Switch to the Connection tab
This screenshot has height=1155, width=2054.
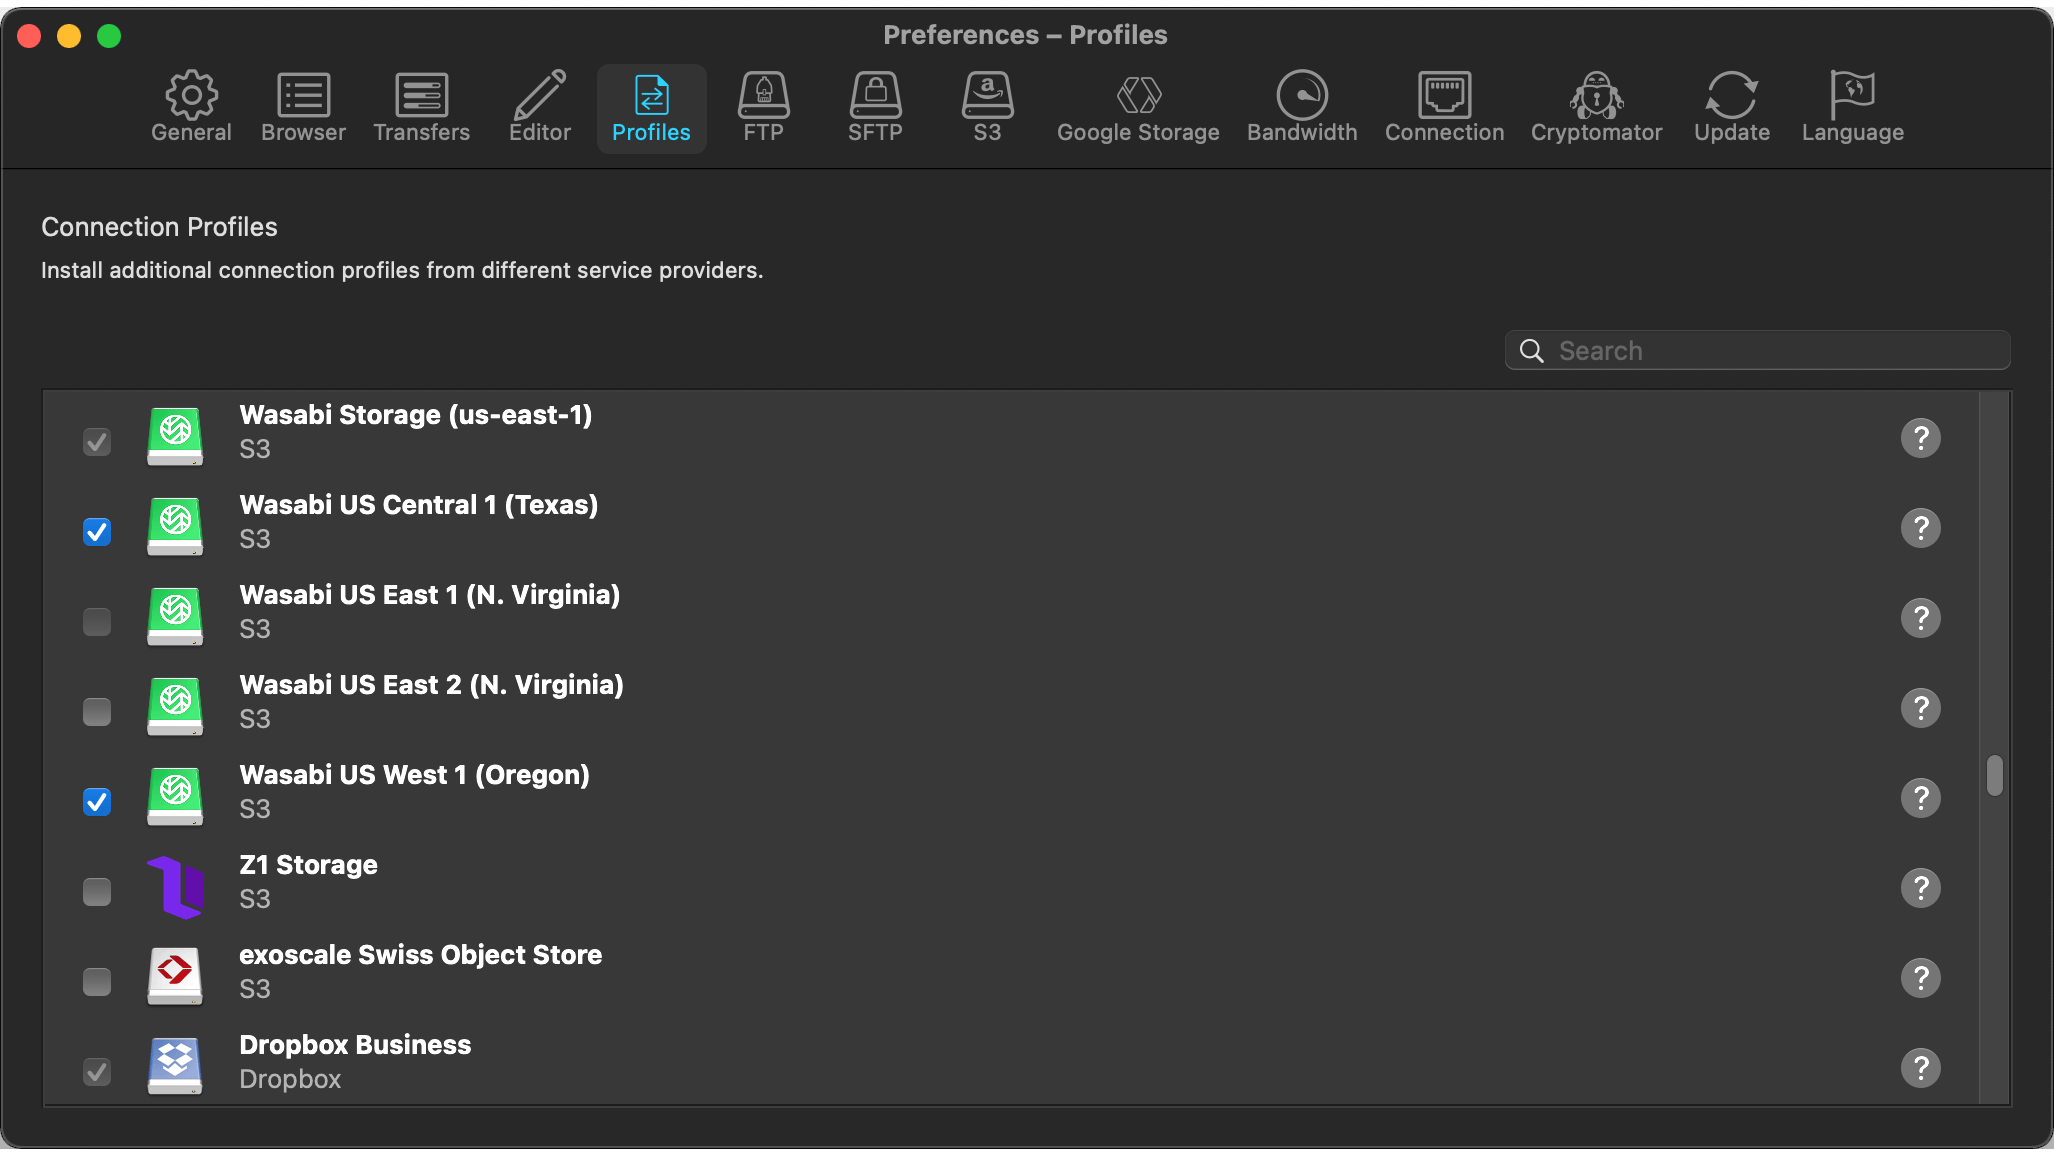(1444, 108)
